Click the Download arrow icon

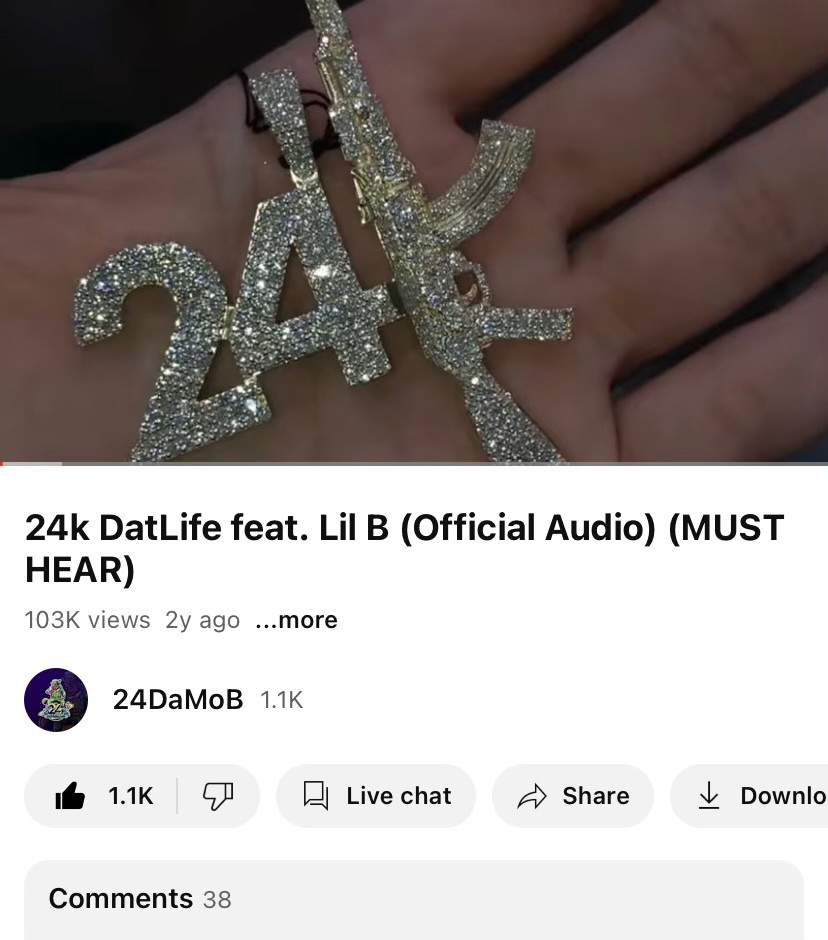(x=709, y=796)
